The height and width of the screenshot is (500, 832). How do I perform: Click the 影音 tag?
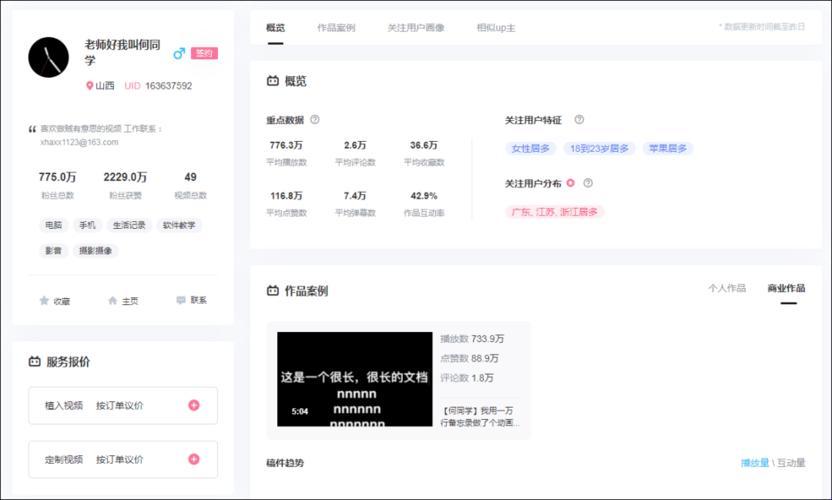tap(54, 250)
